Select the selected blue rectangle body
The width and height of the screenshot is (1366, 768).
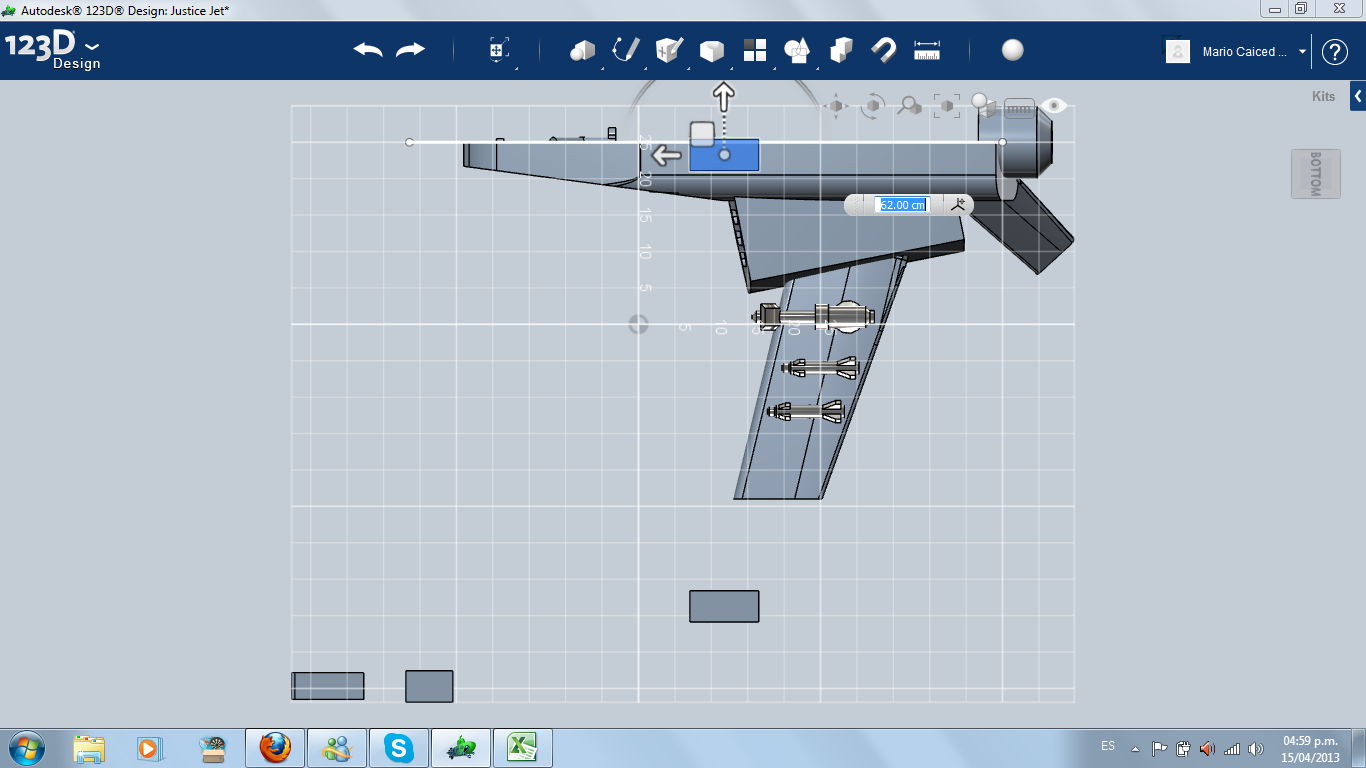[x=724, y=155]
